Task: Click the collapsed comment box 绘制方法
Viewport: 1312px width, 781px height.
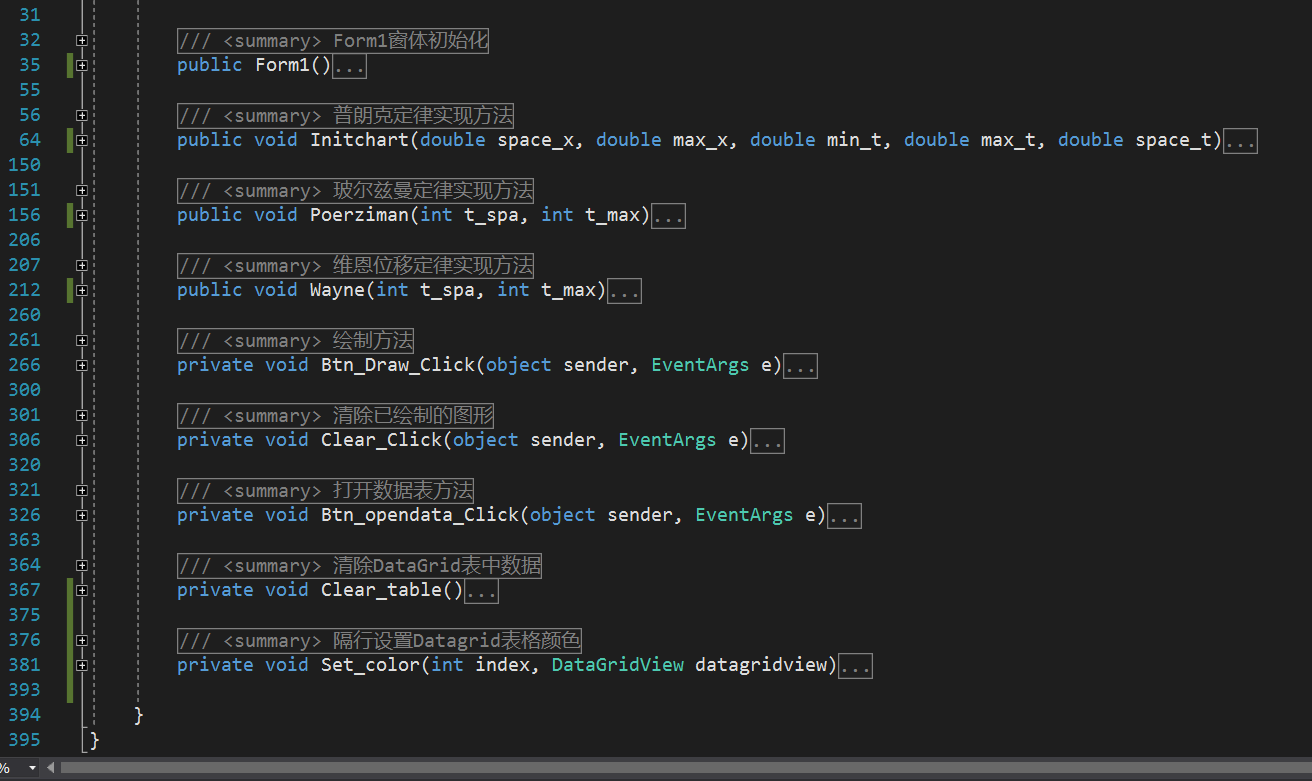Action: [296, 341]
